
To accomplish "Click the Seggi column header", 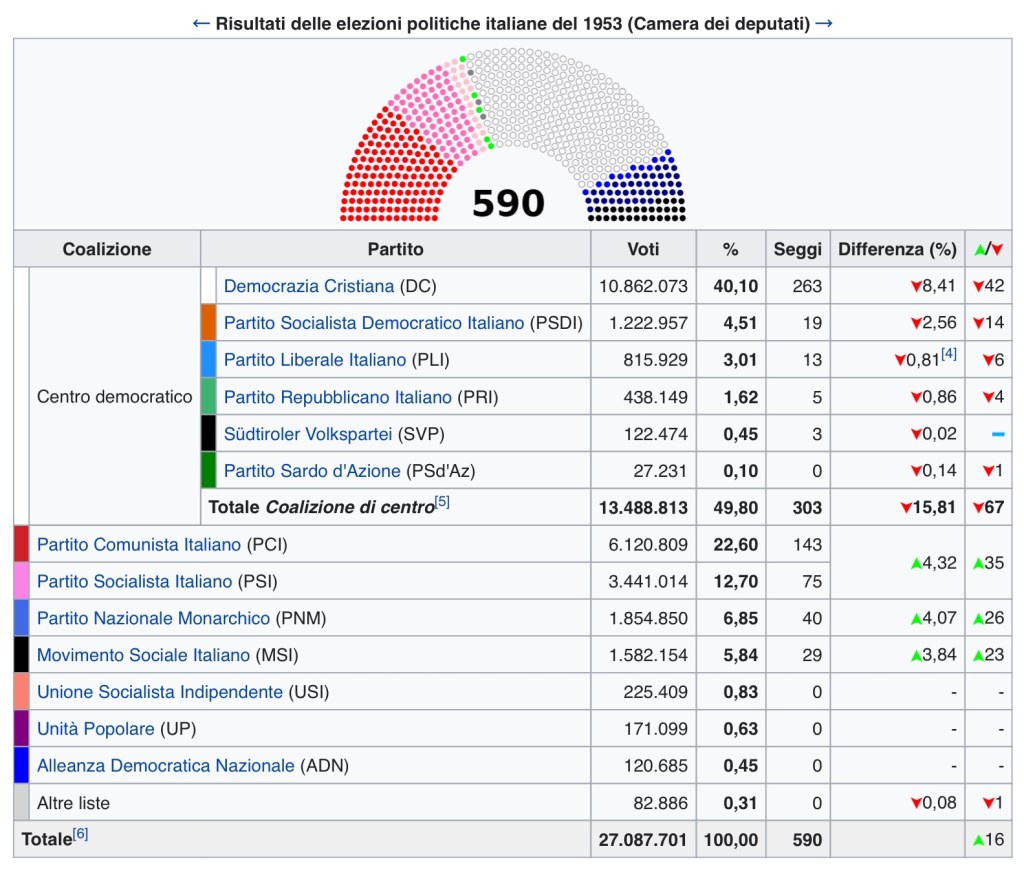I will point(798,249).
